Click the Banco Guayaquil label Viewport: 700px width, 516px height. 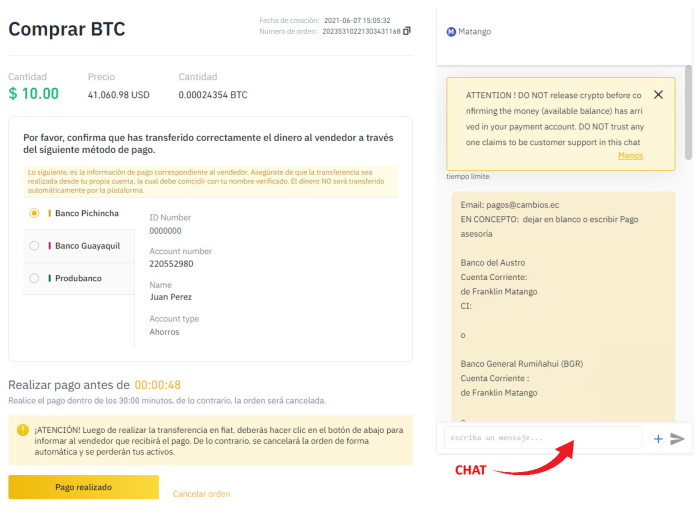(88, 246)
